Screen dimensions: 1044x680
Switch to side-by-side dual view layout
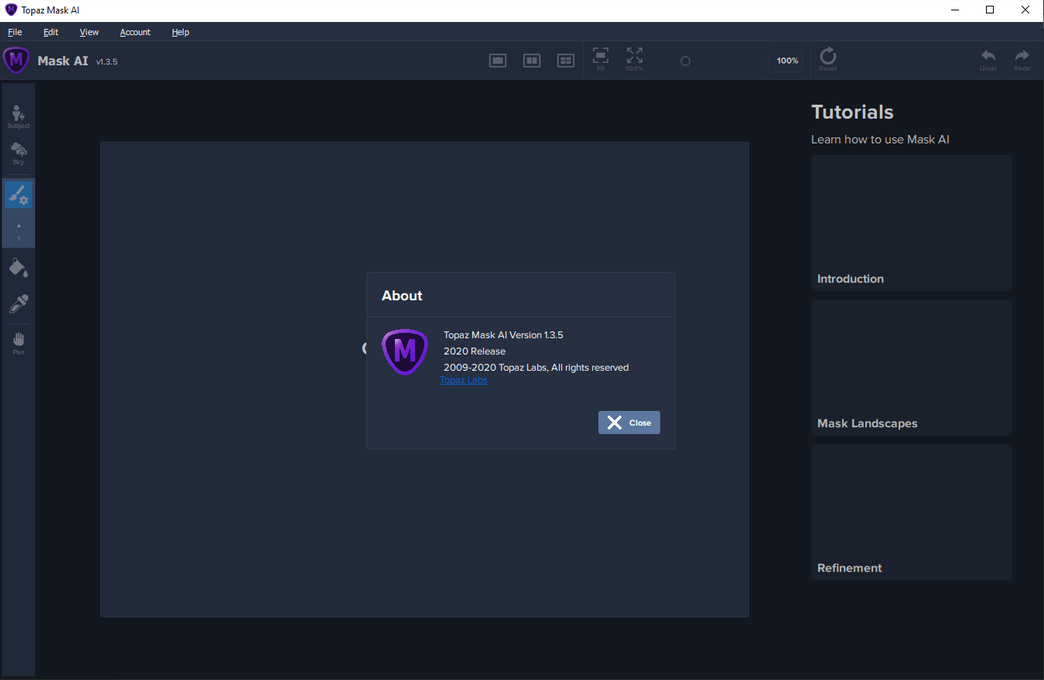point(531,61)
